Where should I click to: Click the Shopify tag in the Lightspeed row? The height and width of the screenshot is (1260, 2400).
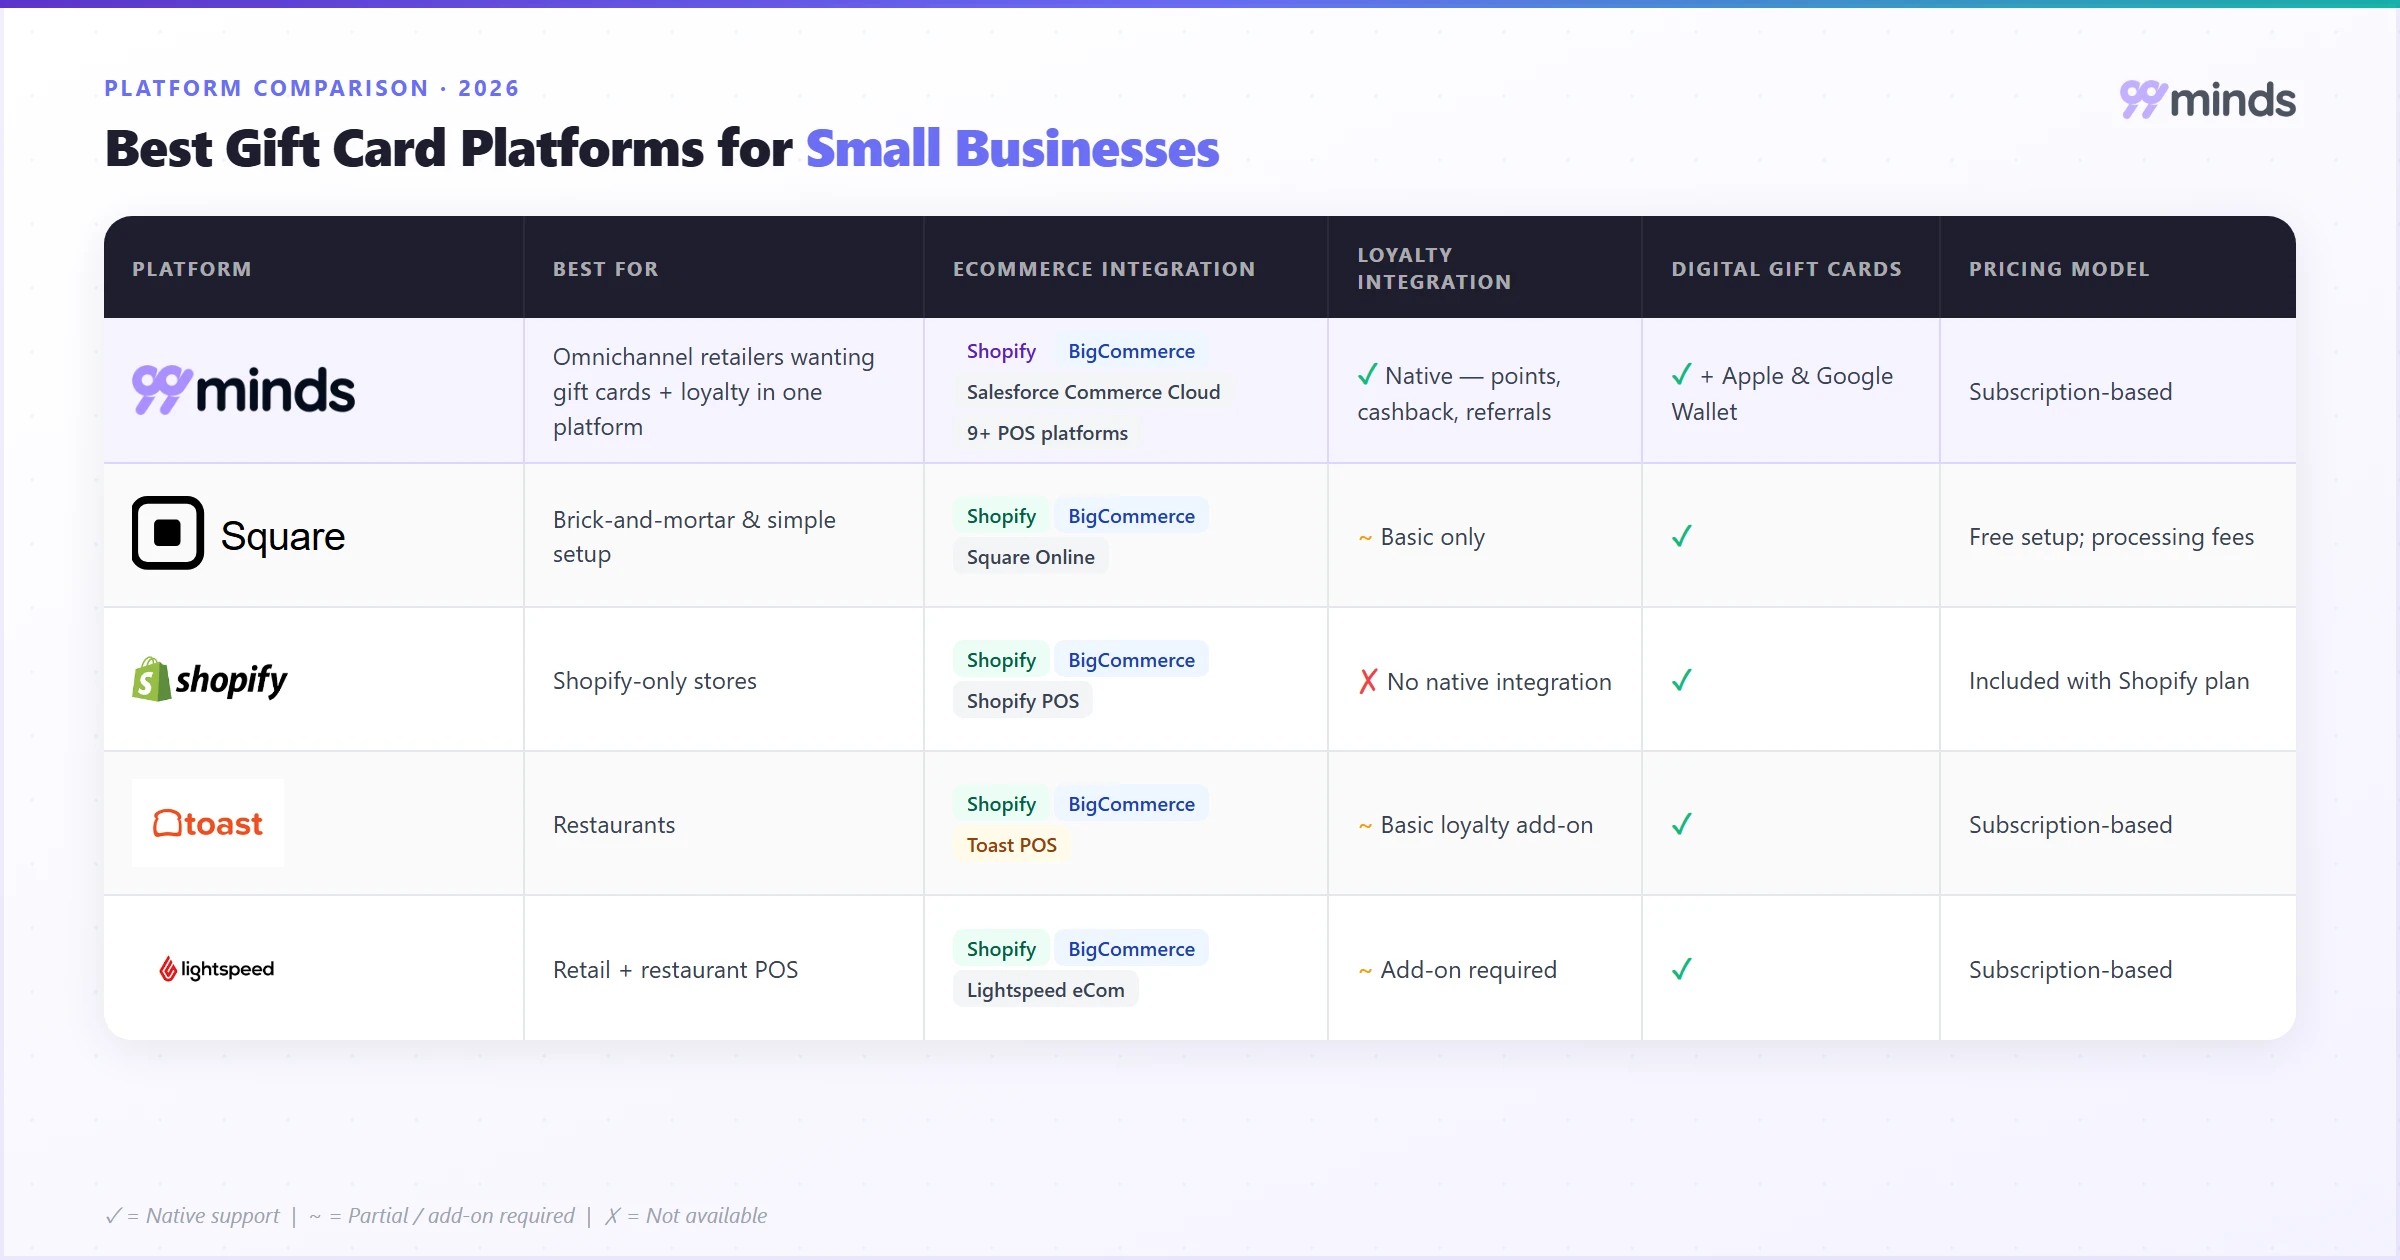[1001, 949]
